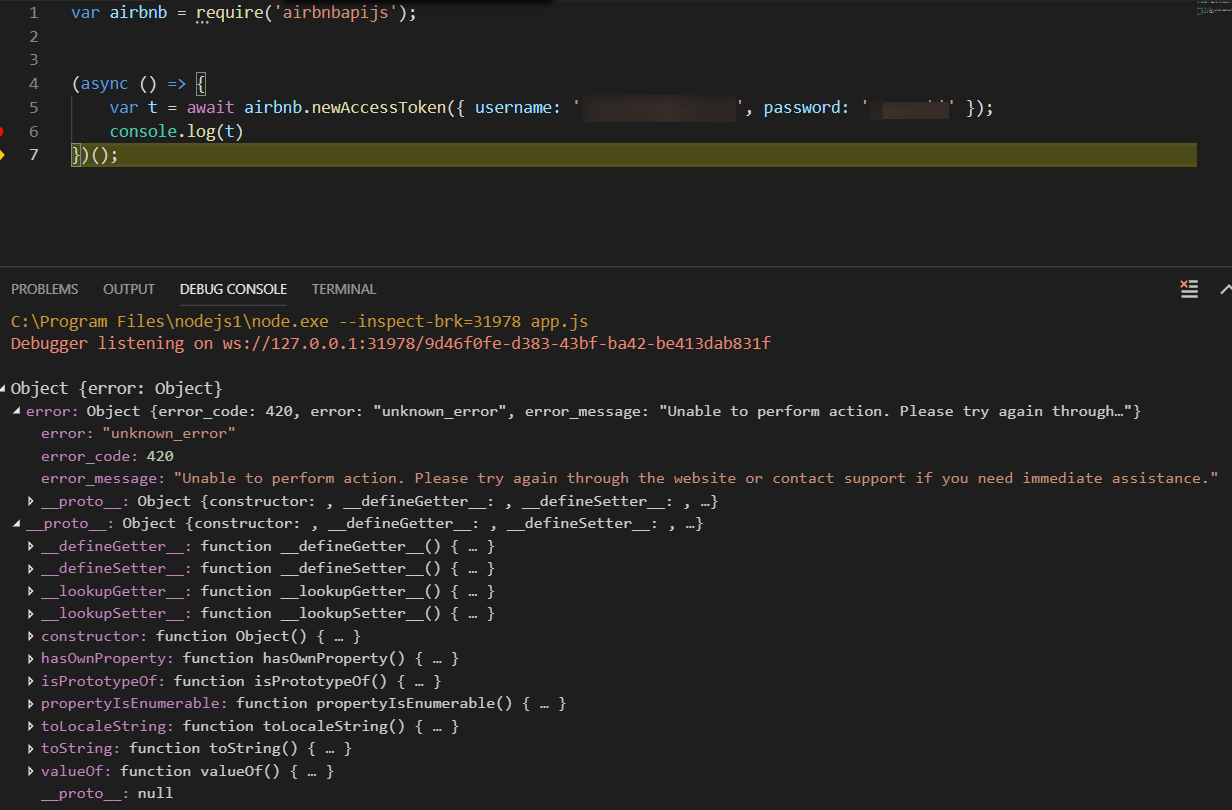Click the __proto__: null row
Screen dimensions: 1232x810
[x=107, y=793]
